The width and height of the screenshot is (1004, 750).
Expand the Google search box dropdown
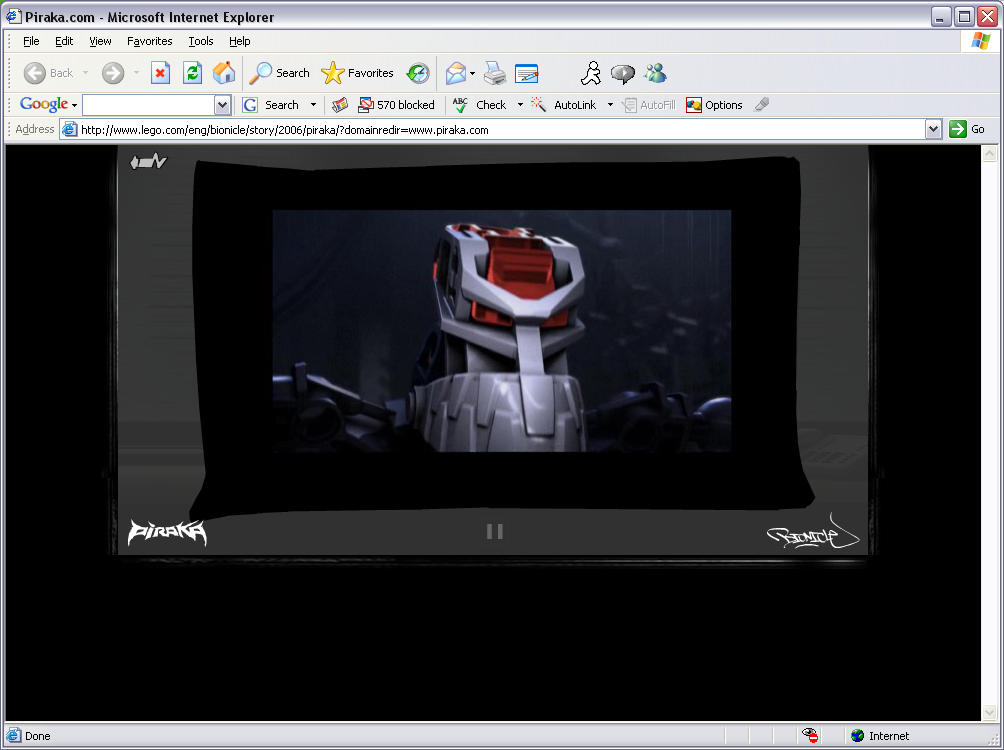(x=222, y=105)
